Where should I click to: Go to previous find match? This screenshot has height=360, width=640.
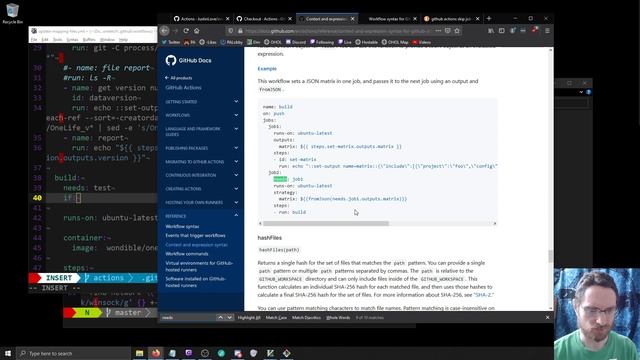tap(220, 318)
